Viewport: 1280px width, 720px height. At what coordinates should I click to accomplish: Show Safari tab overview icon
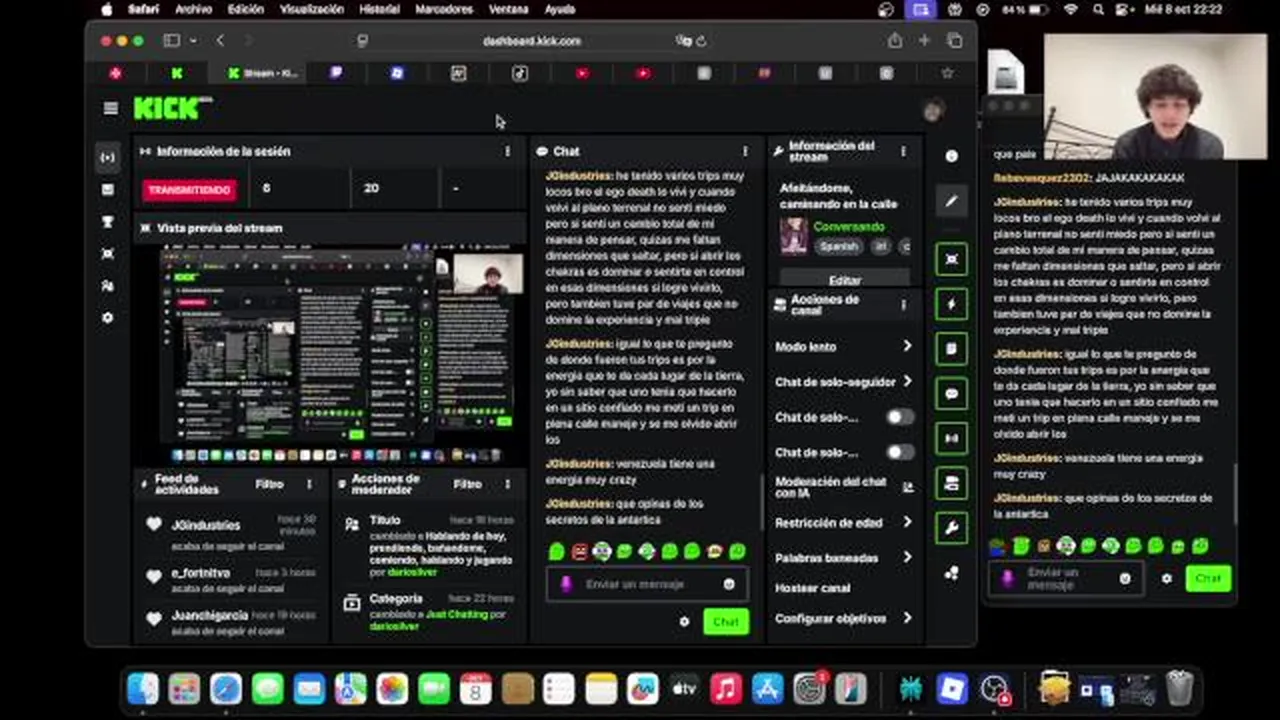coord(955,41)
